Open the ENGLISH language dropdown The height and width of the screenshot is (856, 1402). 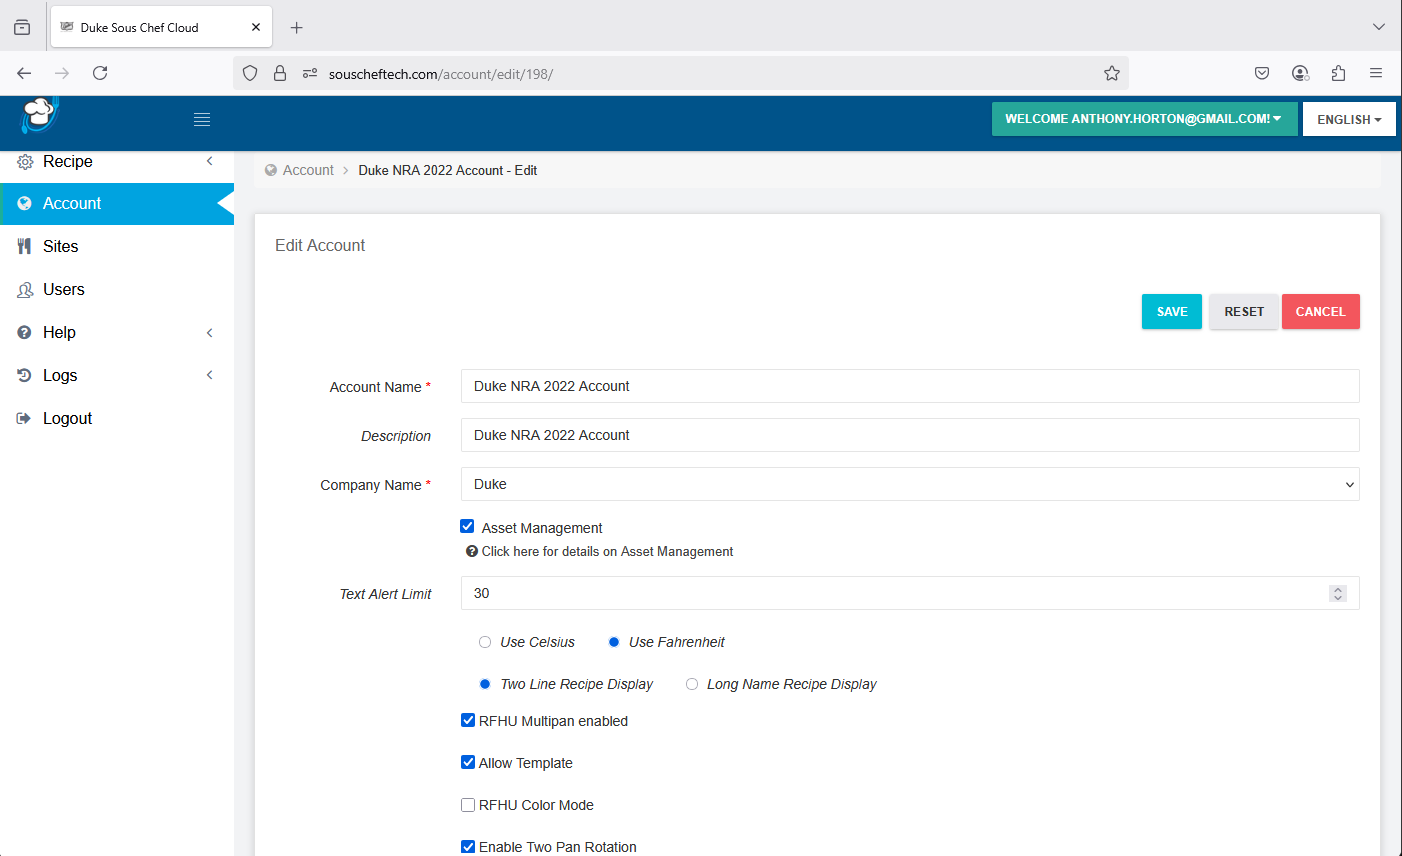pos(1349,119)
